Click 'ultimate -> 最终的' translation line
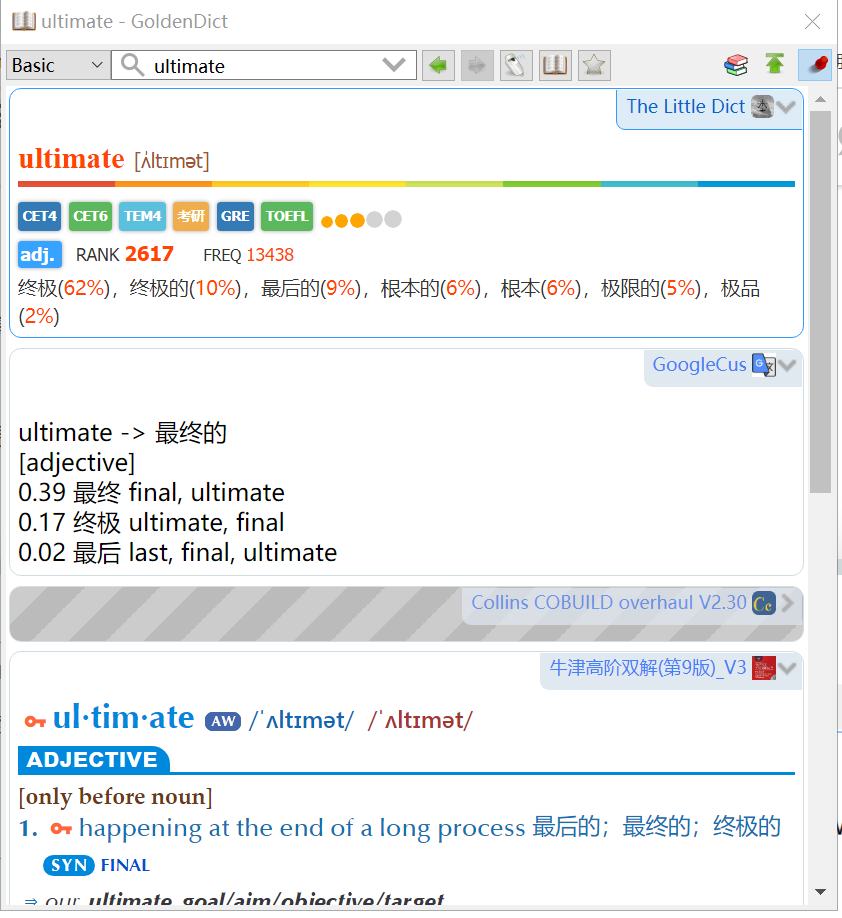This screenshot has width=842, height=918. point(122,433)
